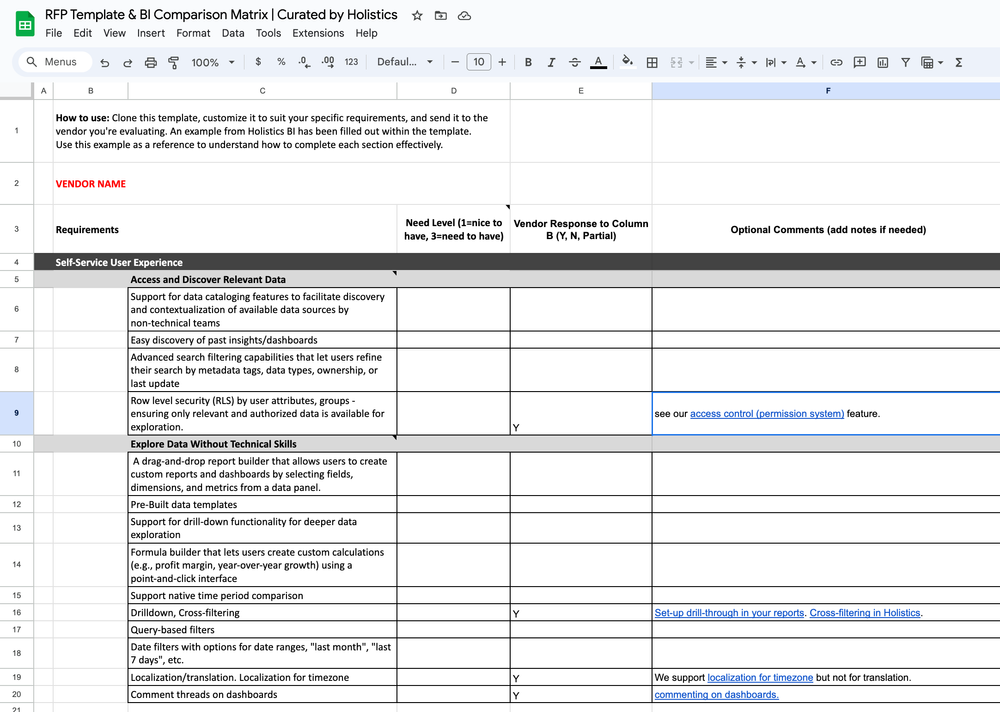Insert a chart using the toolbar icon
The width and height of the screenshot is (1000, 712).
[x=881, y=61]
